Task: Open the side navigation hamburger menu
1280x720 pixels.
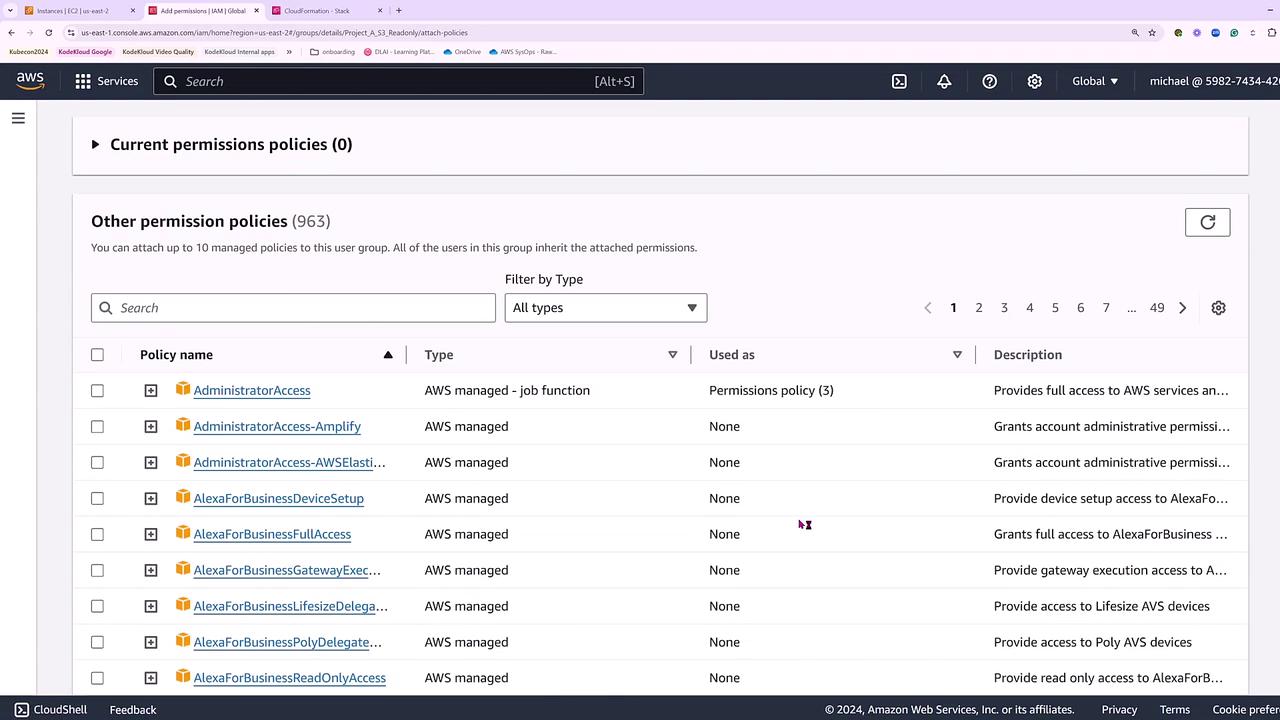Action: (18, 118)
